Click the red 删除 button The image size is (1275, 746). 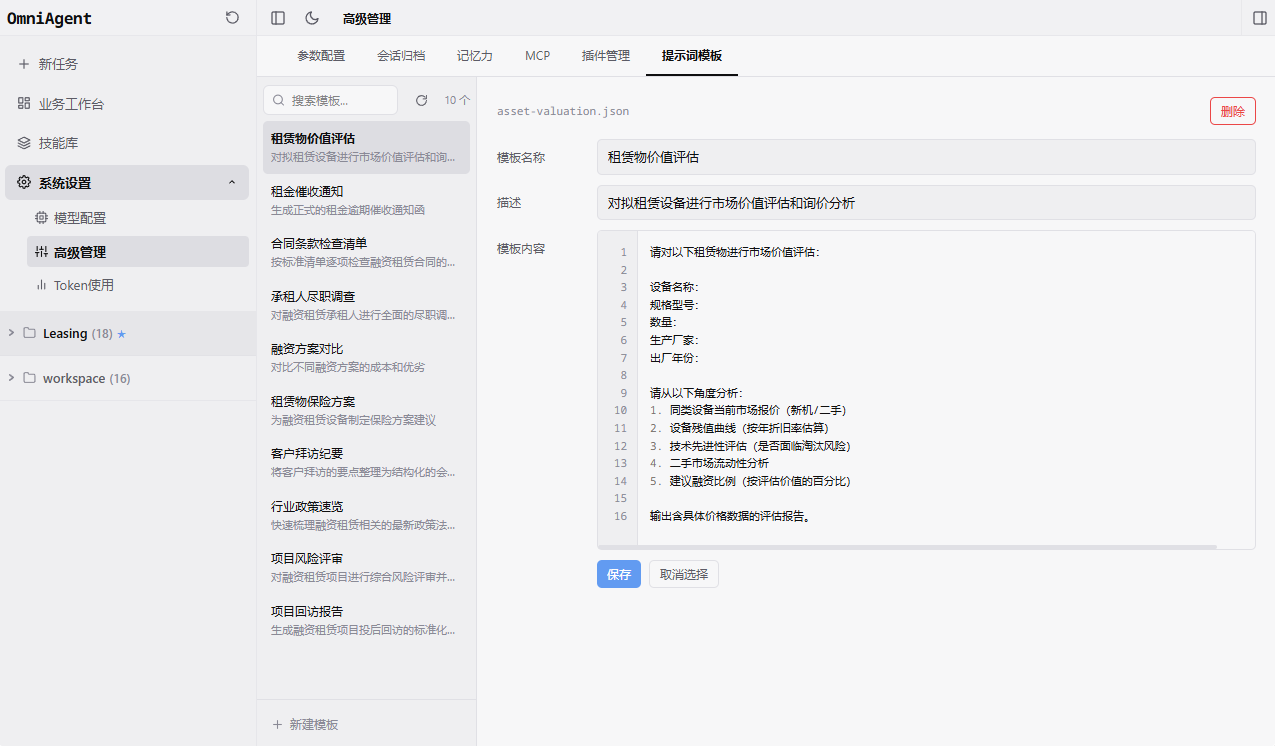[x=1232, y=111]
